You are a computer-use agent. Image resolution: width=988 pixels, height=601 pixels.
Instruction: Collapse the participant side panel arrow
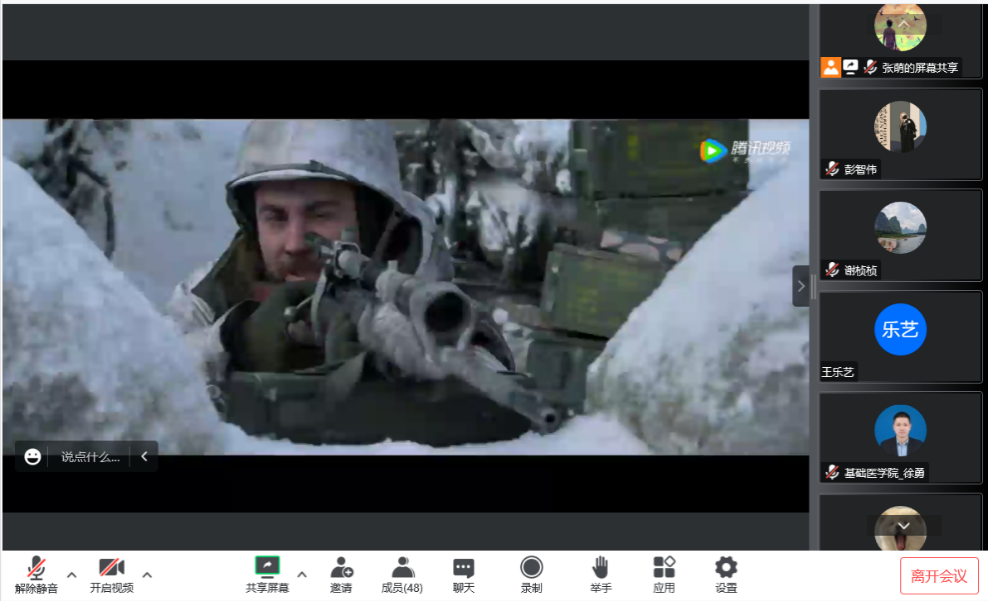[801, 286]
